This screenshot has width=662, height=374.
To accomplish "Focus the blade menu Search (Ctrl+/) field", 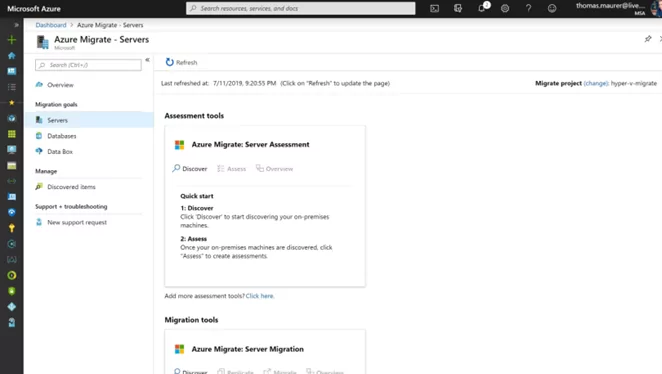I will coord(88,65).
